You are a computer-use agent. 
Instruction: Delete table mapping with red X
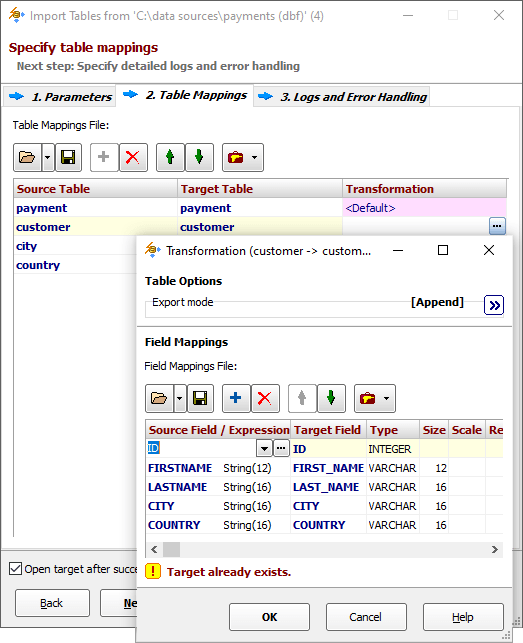click(133, 157)
